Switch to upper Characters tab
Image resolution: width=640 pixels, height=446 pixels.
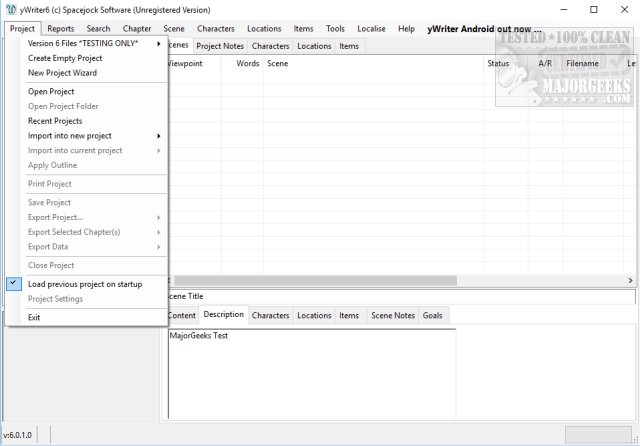coord(270,46)
